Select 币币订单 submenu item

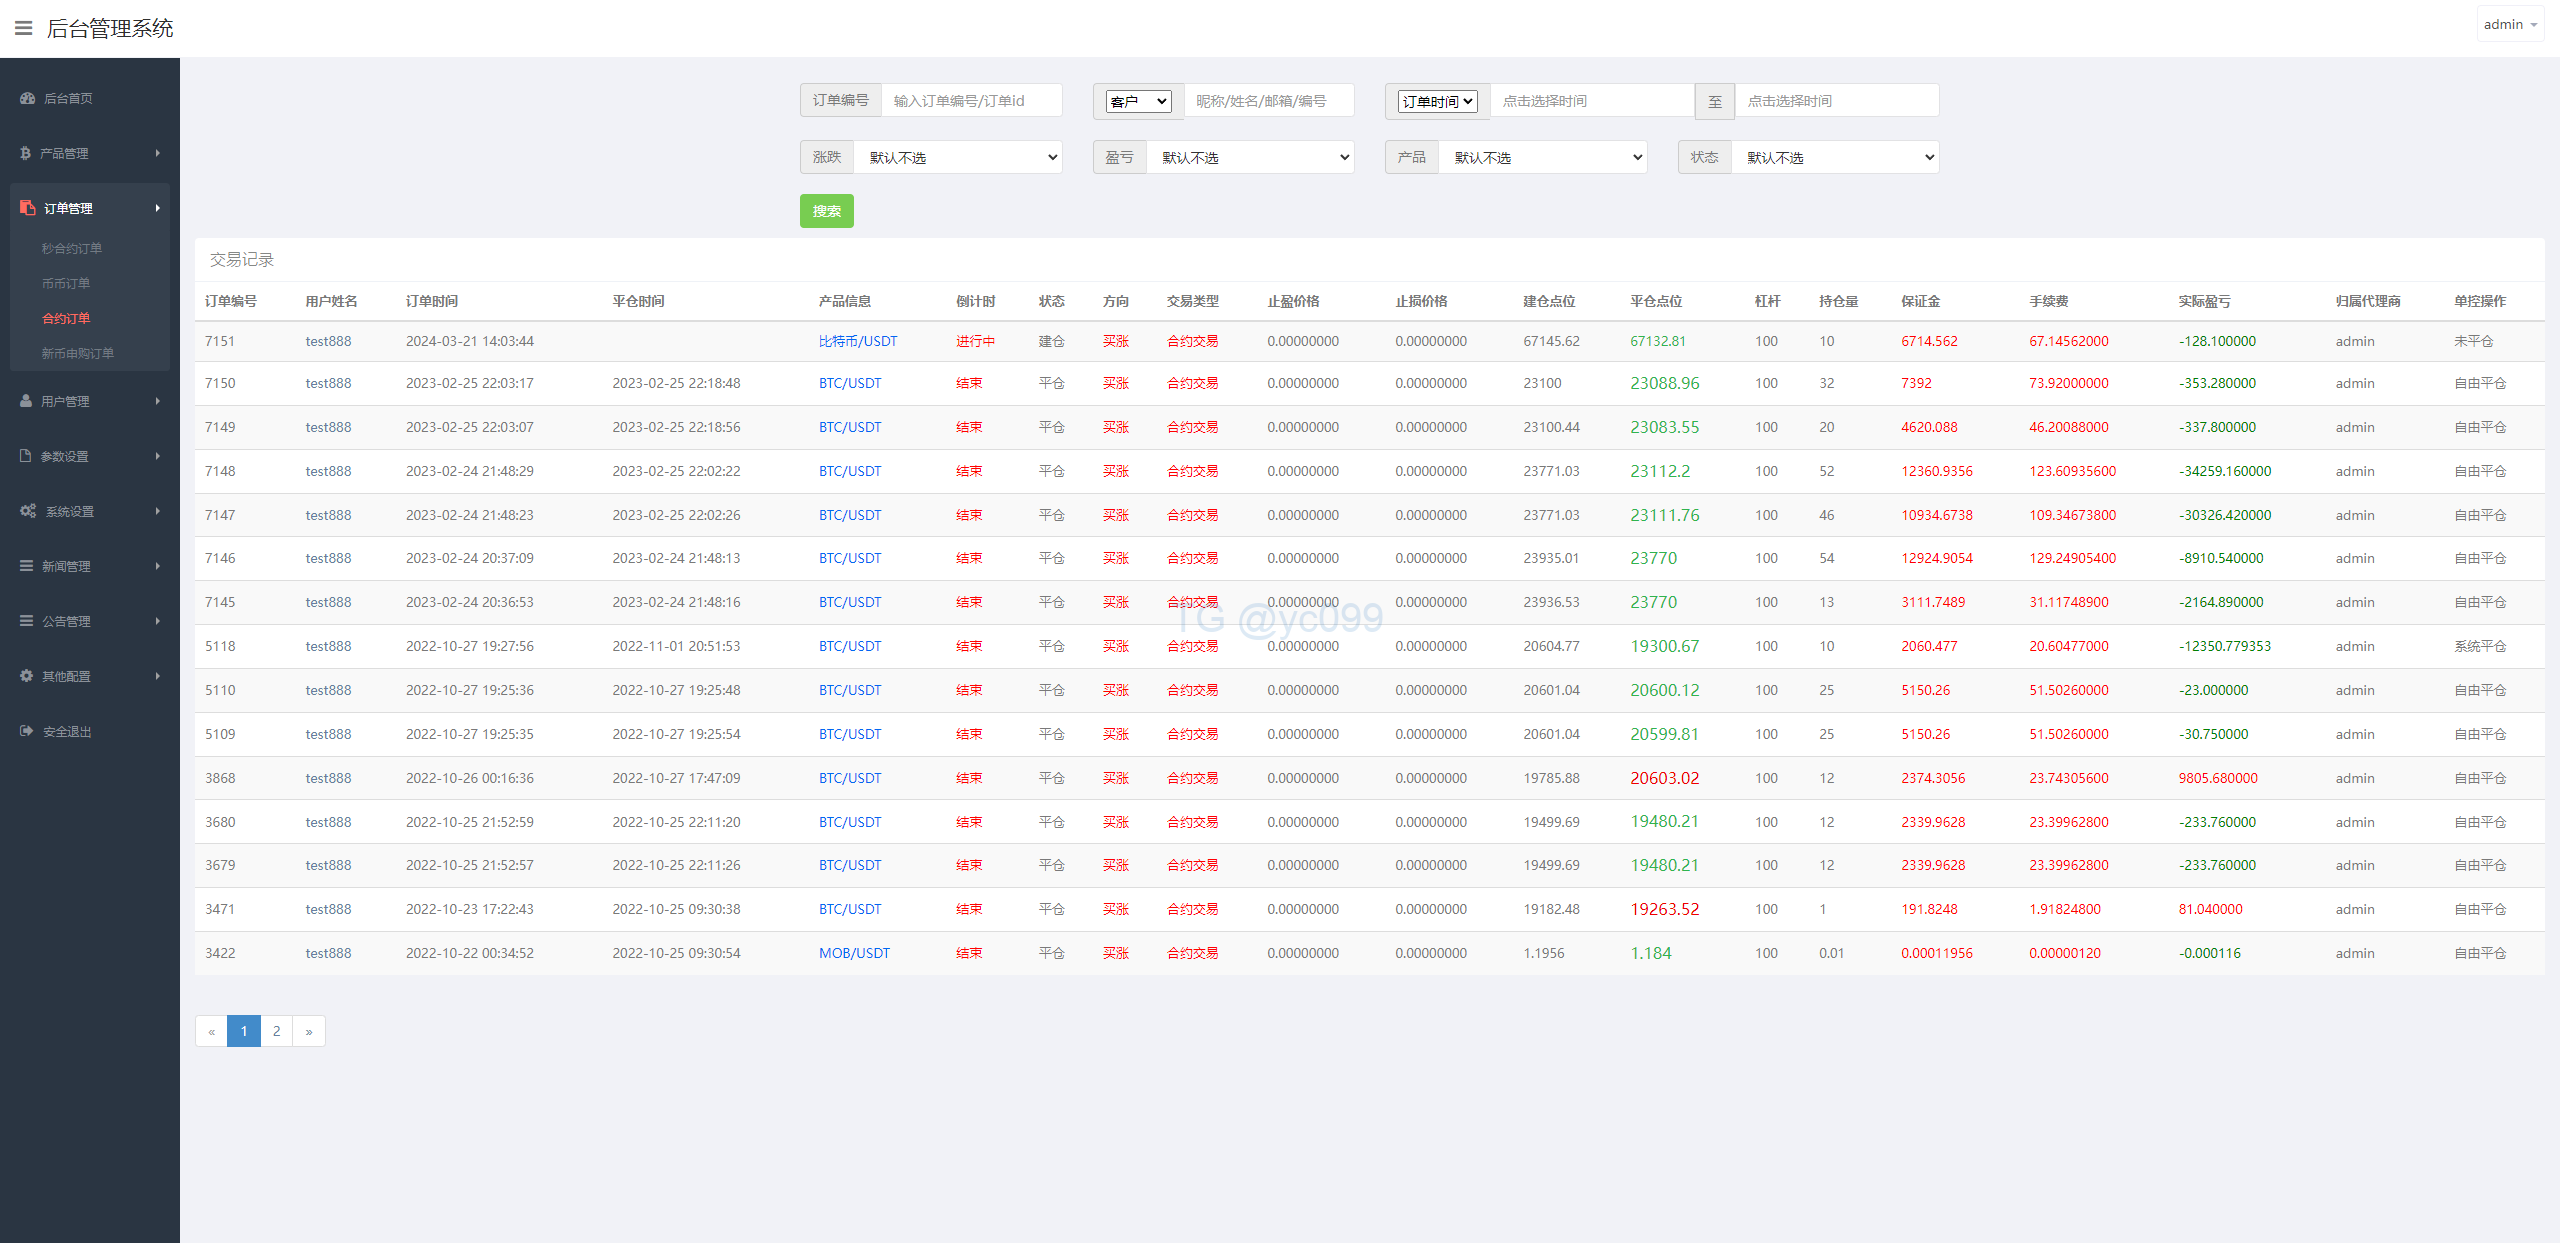point(66,283)
